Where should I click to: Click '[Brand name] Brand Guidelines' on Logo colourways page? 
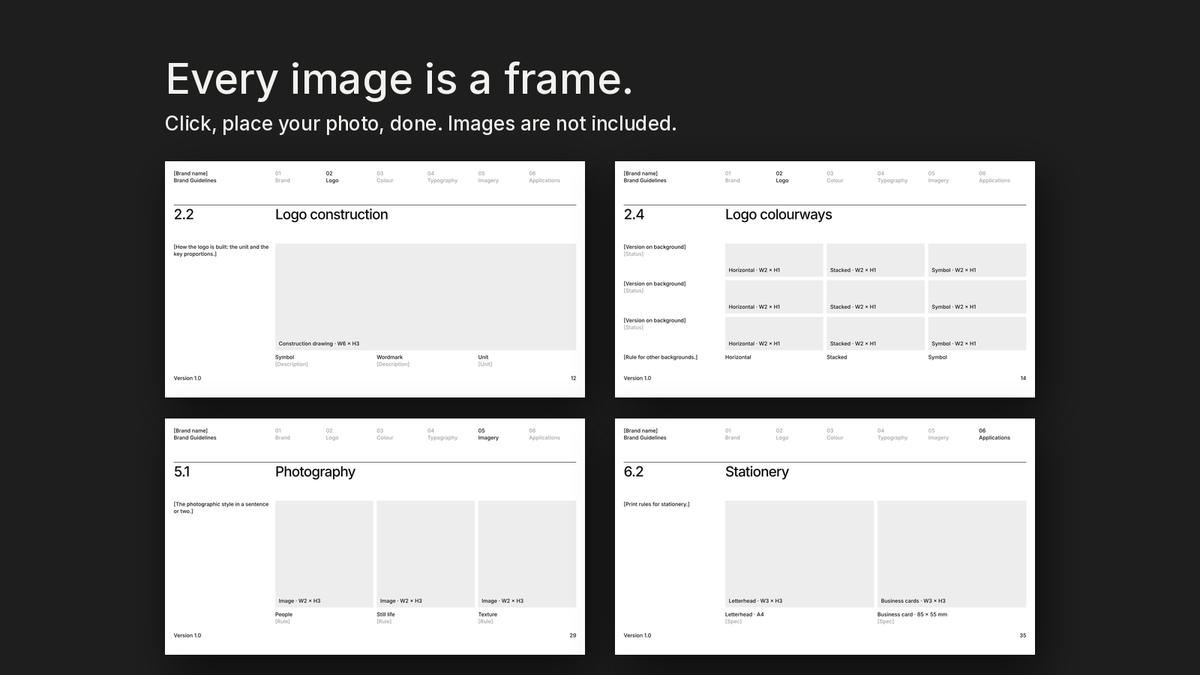click(645, 177)
